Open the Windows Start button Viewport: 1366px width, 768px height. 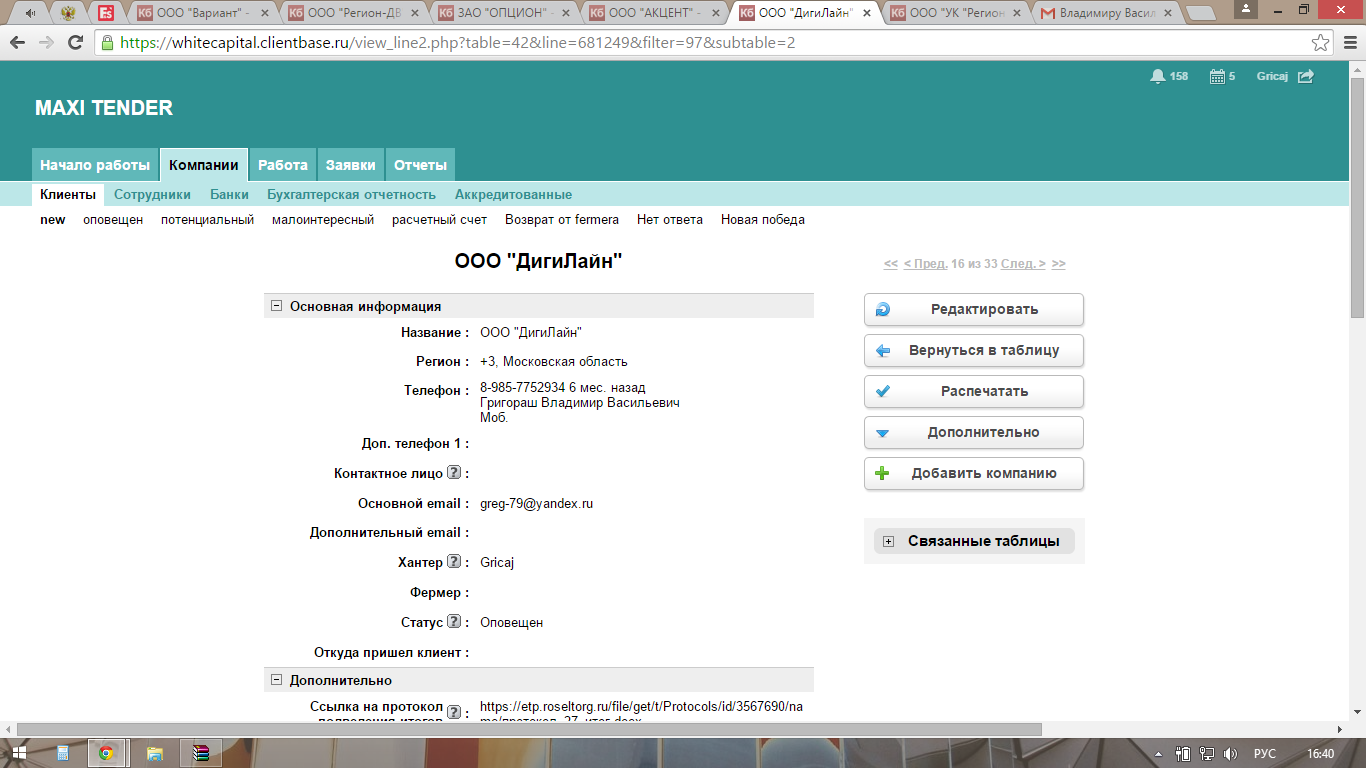(x=20, y=753)
